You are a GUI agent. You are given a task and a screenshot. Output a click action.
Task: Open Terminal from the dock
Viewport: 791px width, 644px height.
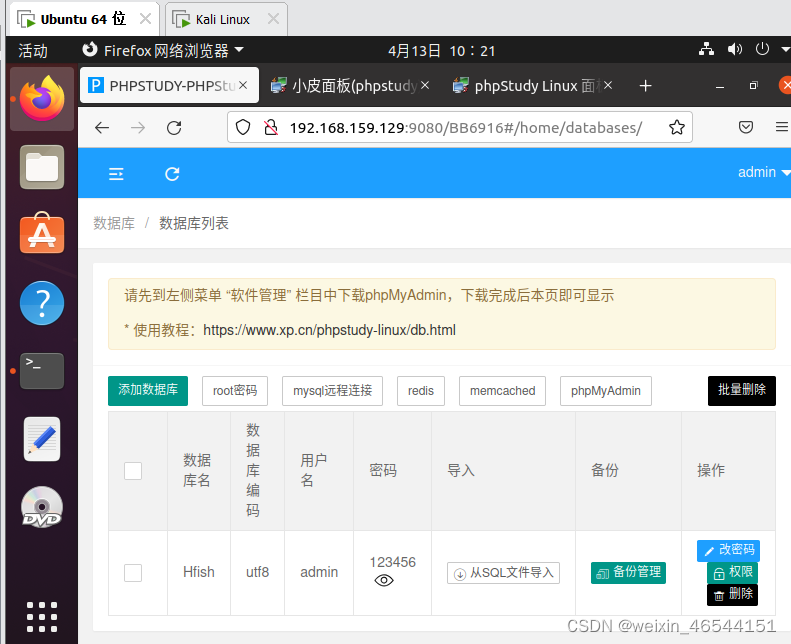(42, 371)
